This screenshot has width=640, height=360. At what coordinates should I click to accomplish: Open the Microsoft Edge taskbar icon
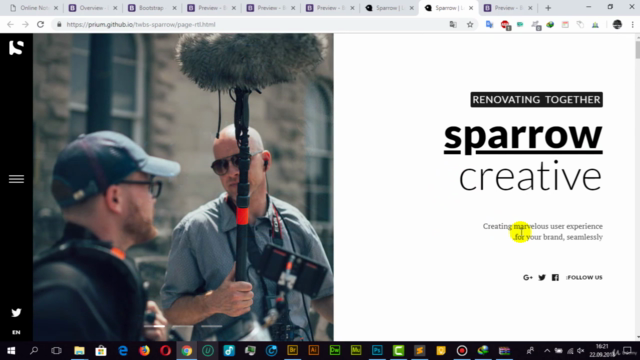123,351
